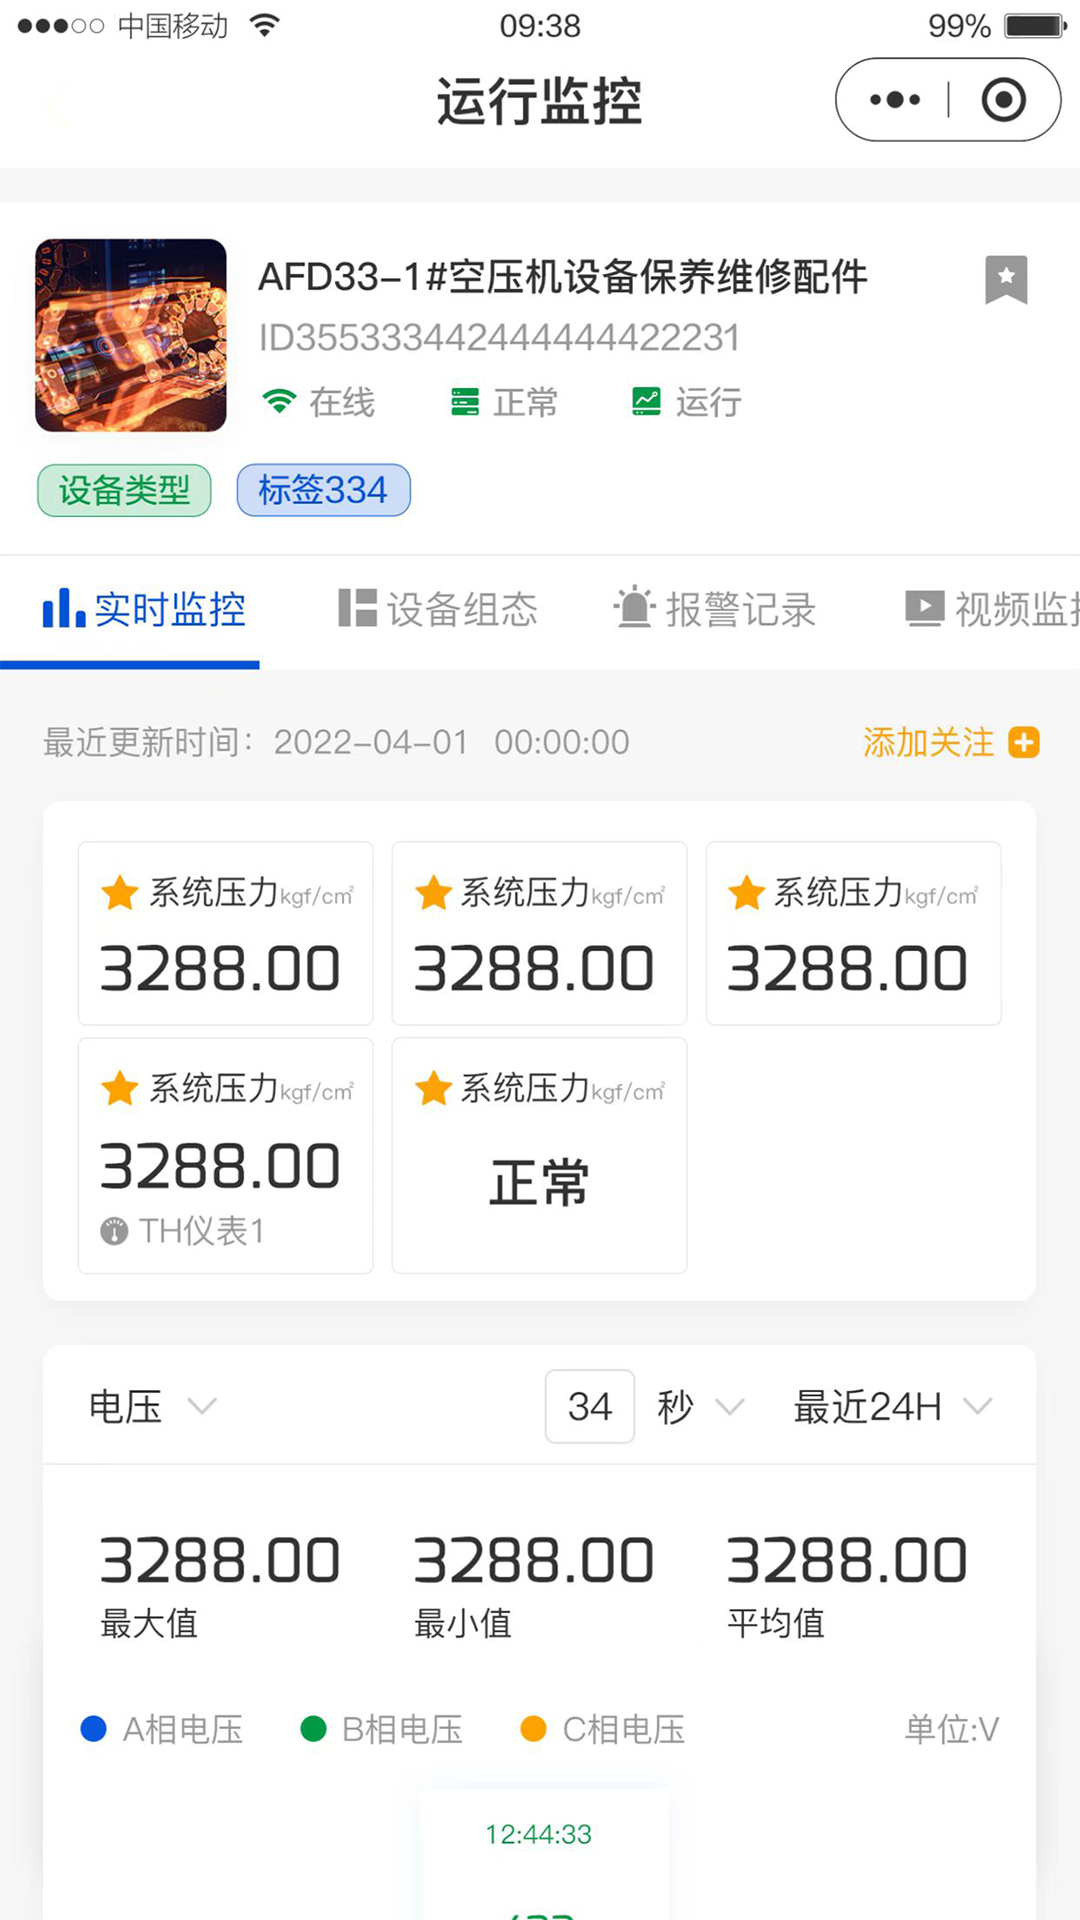
Task: Tap the 添加关注 link
Action: pyautogui.click(x=928, y=742)
